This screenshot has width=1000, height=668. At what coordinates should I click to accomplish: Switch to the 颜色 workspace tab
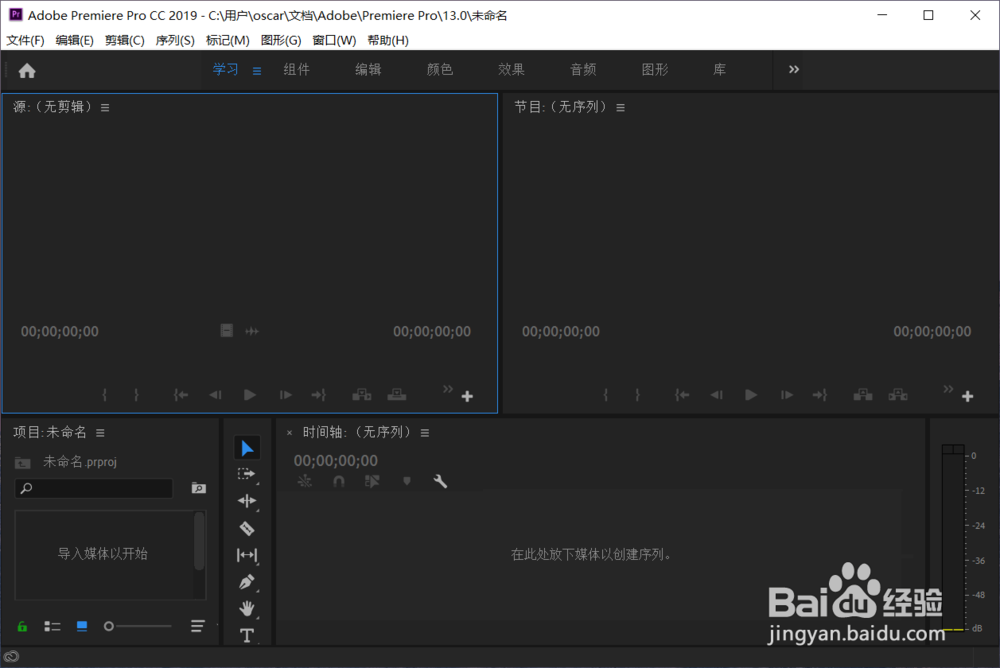pyautogui.click(x=440, y=70)
